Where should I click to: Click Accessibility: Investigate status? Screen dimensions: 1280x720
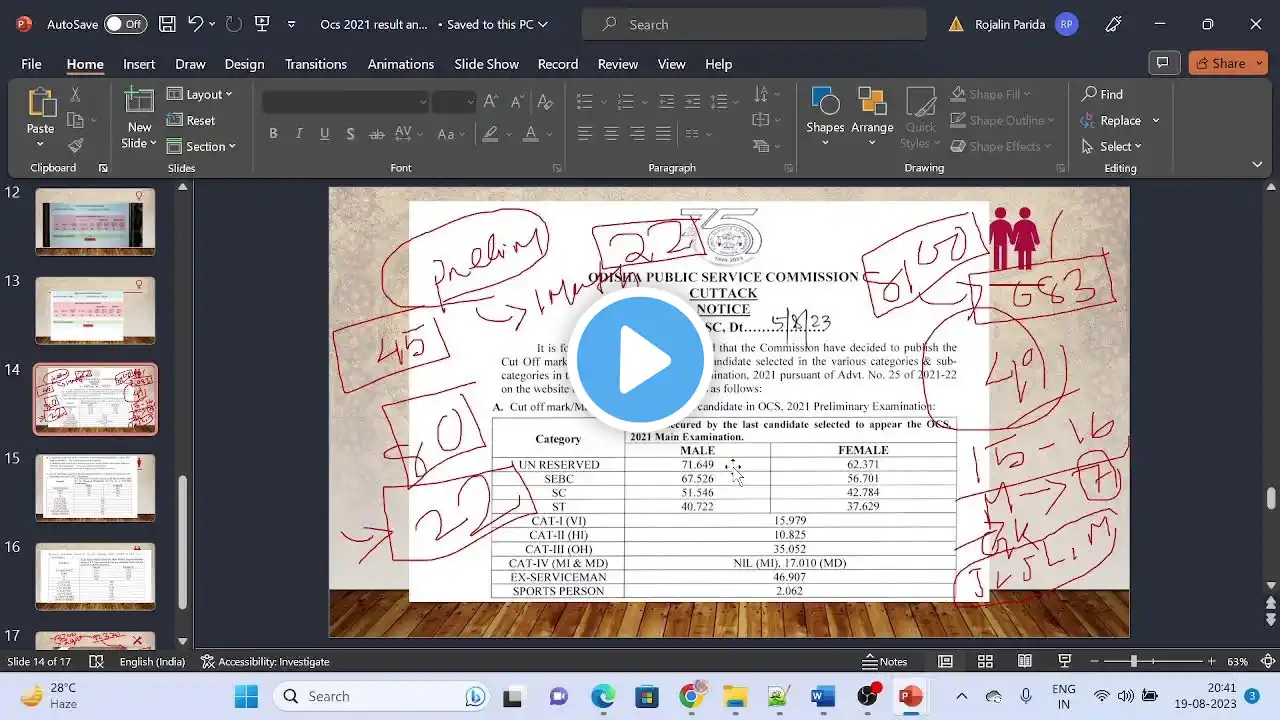[x=265, y=662]
